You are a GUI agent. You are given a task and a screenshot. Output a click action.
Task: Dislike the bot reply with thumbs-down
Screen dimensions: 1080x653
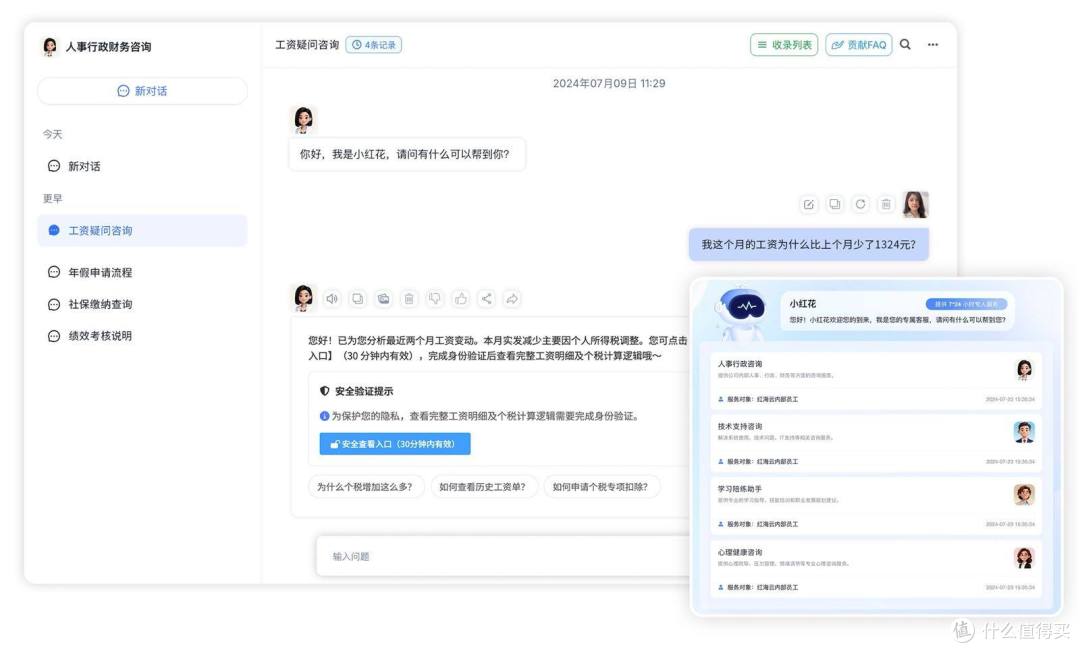pos(435,298)
